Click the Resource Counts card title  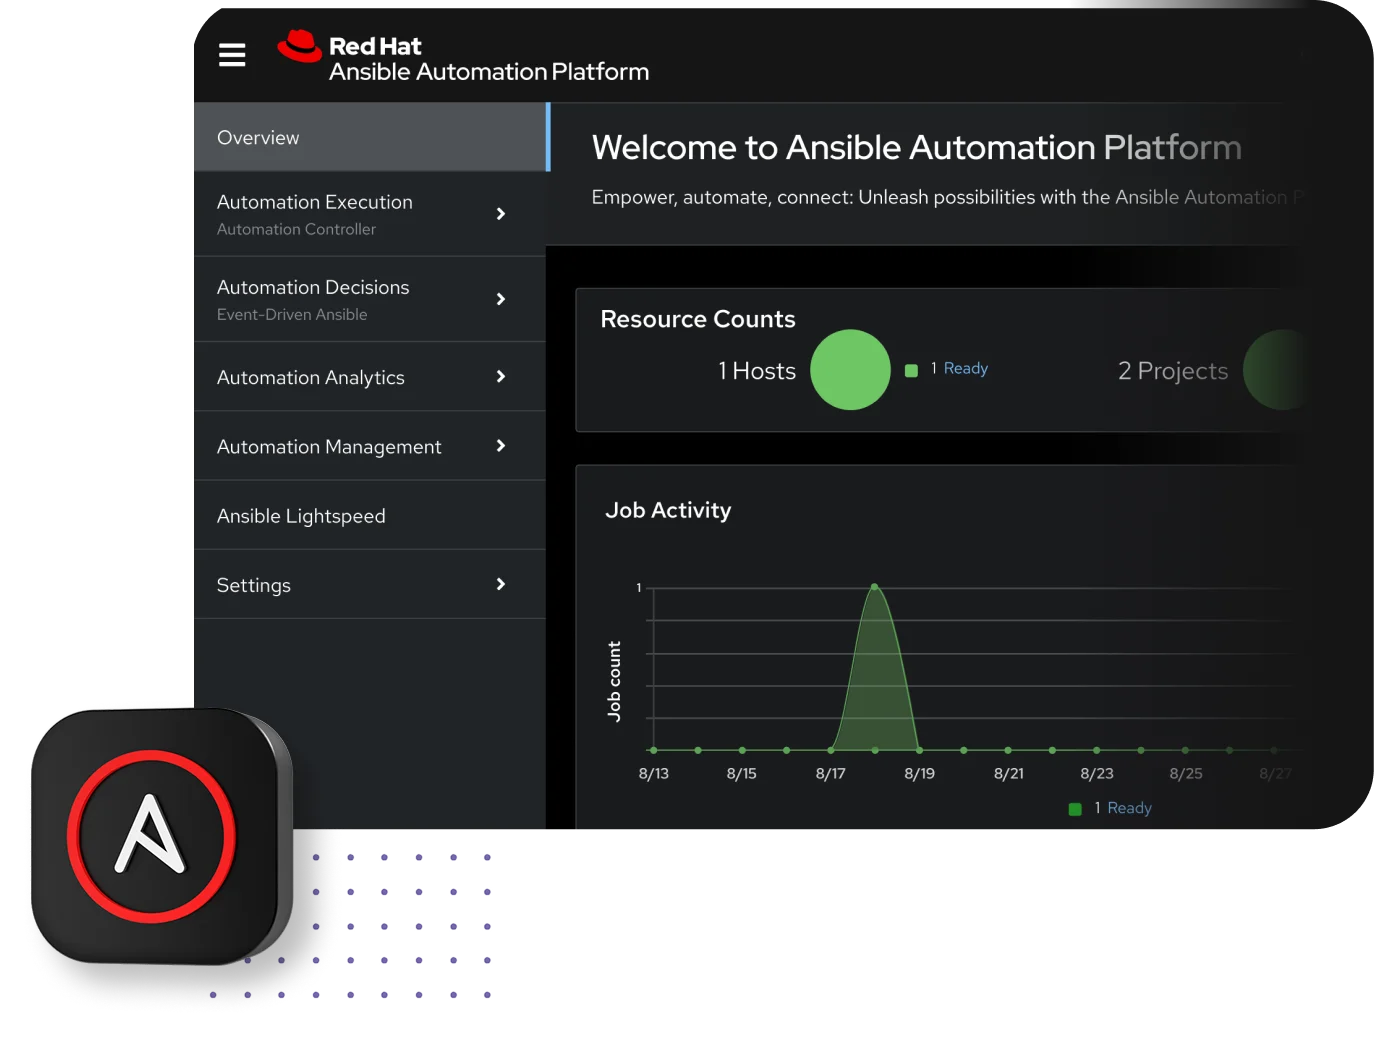tap(697, 319)
